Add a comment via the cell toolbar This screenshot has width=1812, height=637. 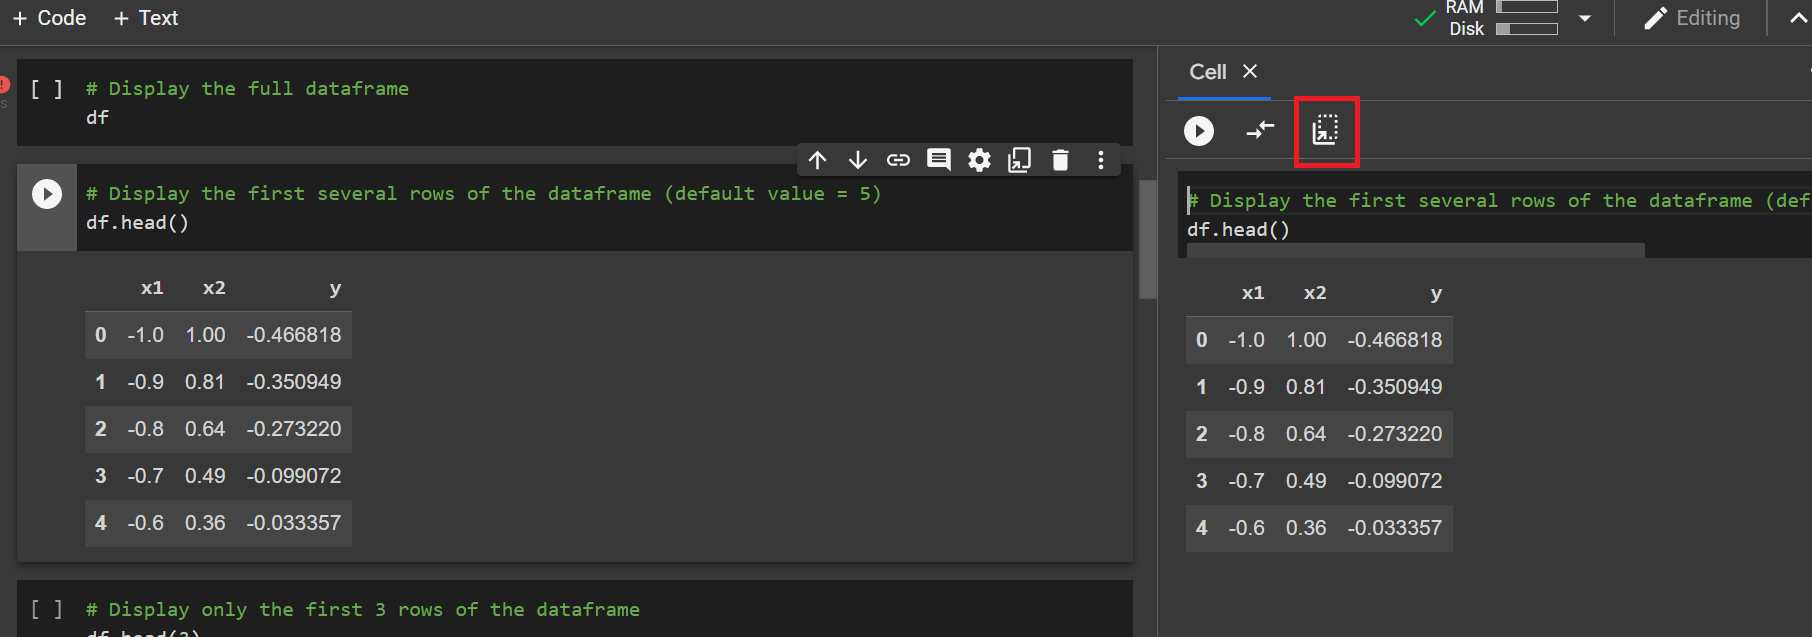coord(938,160)
